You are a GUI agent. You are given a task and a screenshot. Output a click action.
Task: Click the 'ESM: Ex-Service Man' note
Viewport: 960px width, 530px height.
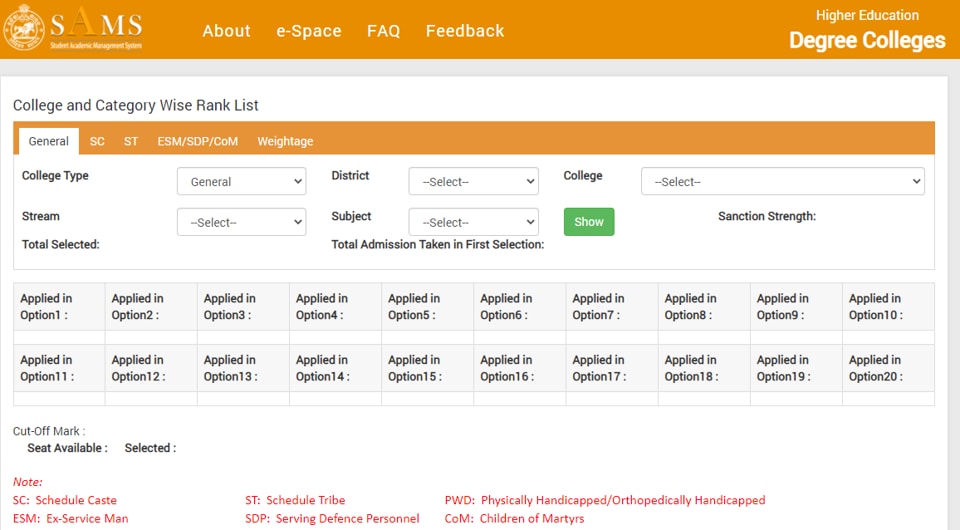click(70, 518)
